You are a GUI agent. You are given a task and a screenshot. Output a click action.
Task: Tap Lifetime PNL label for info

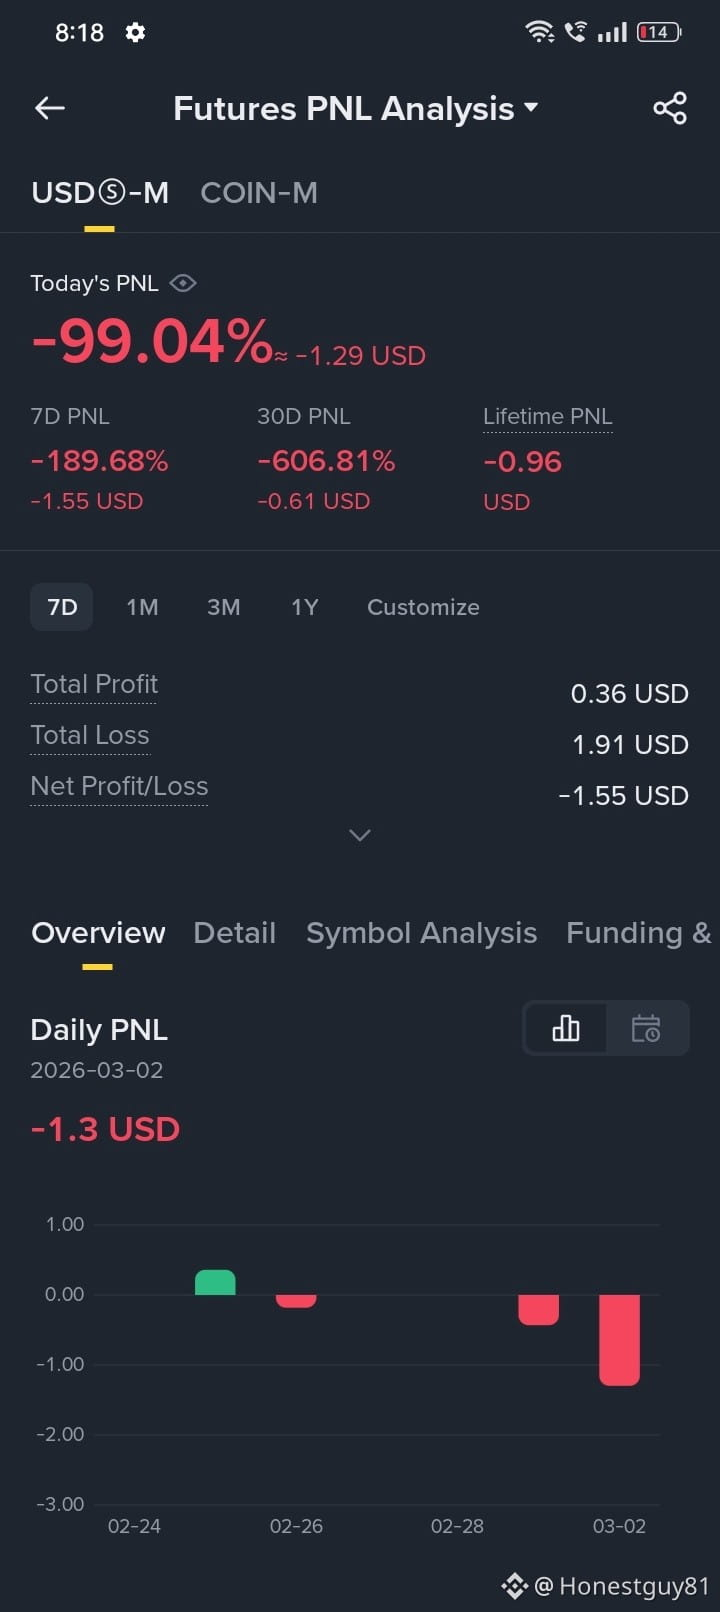[547, 416]
